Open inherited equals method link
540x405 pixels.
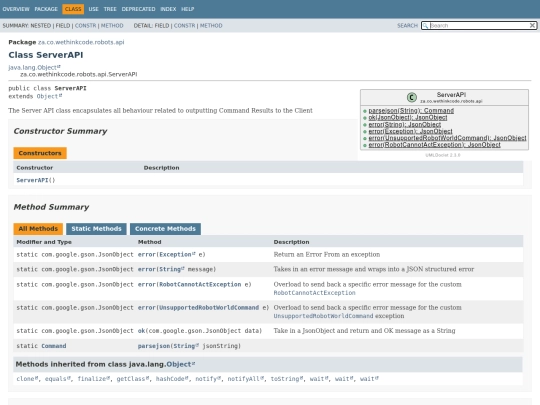(58, 379)
